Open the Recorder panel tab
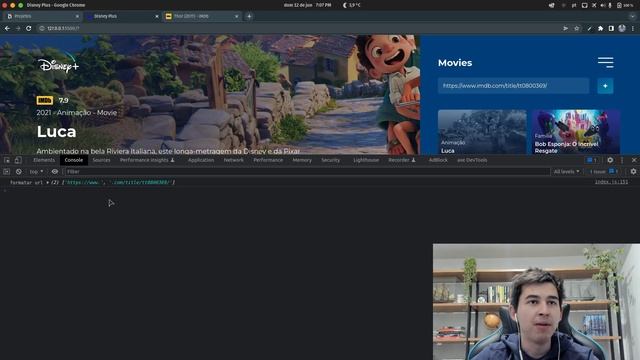640x360 pixels. [x=402, y=160]
